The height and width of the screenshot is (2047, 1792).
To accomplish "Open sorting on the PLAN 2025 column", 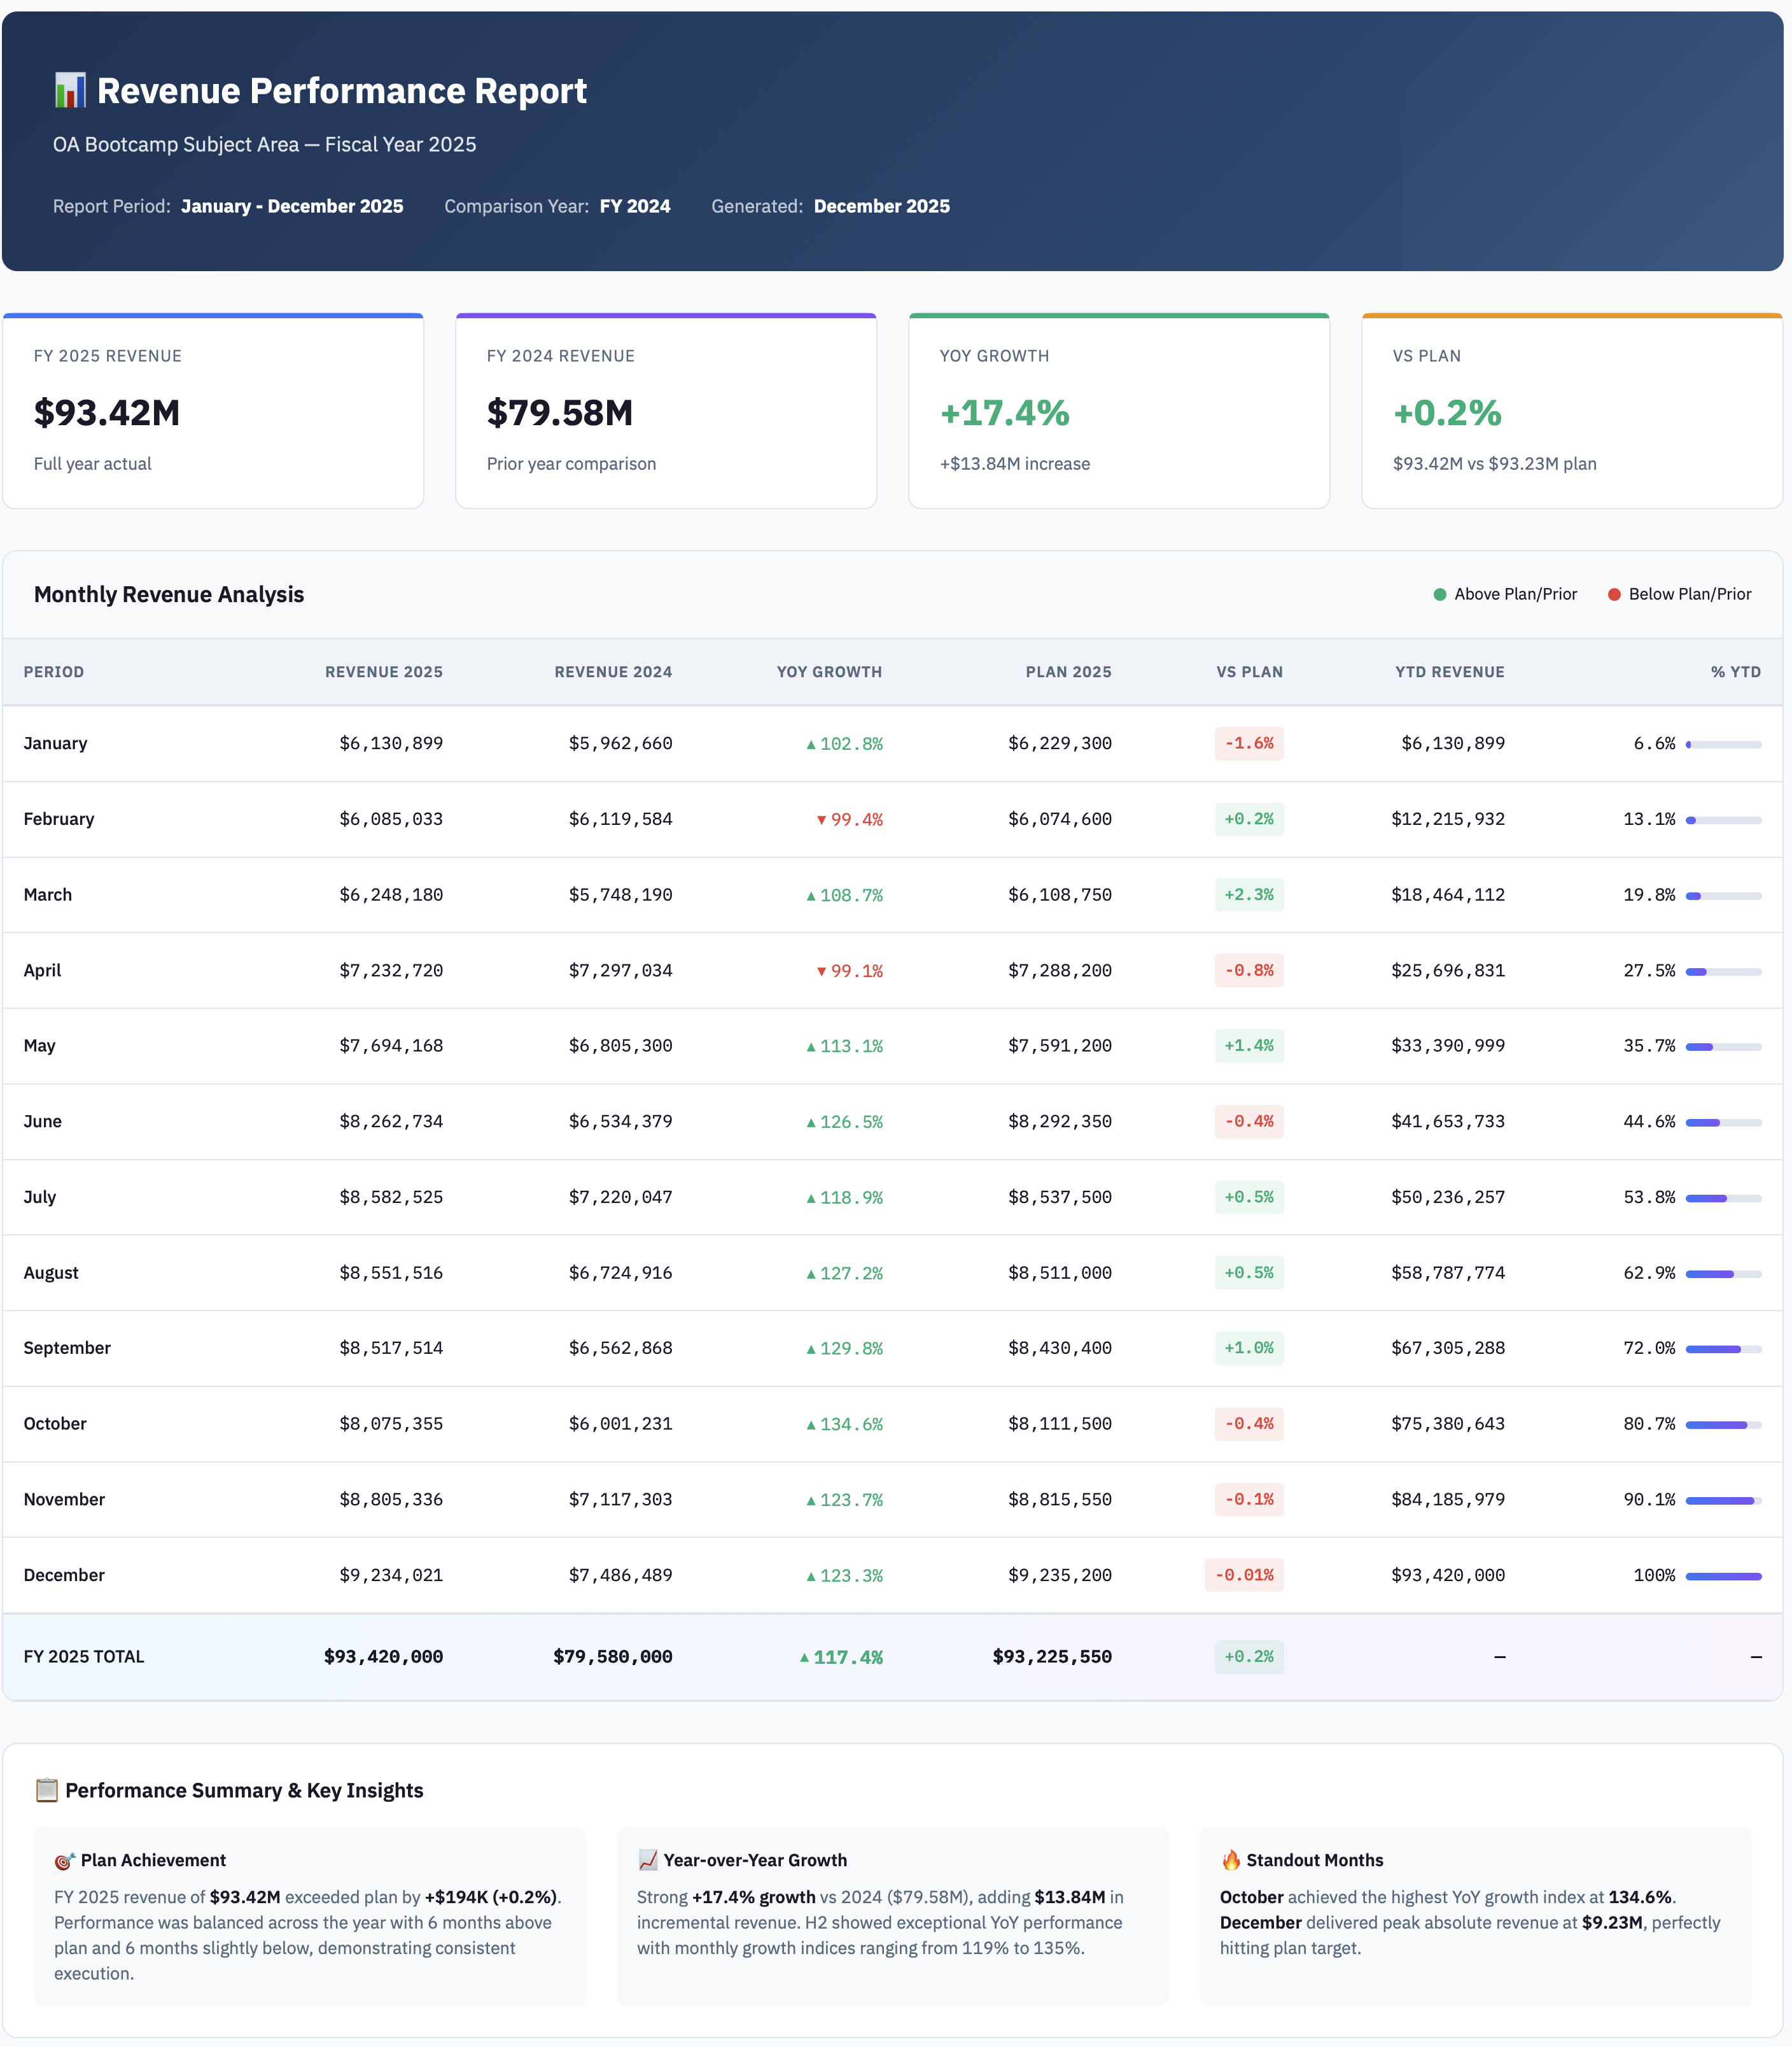I will pyautogui.click(x=1069, y=672).
